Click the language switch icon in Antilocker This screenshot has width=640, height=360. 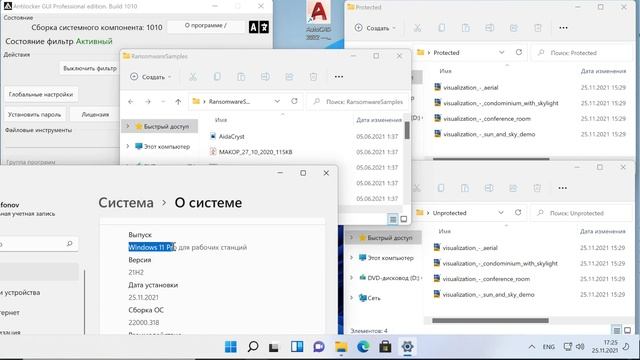pyautogui.click(x=259, y=27)
